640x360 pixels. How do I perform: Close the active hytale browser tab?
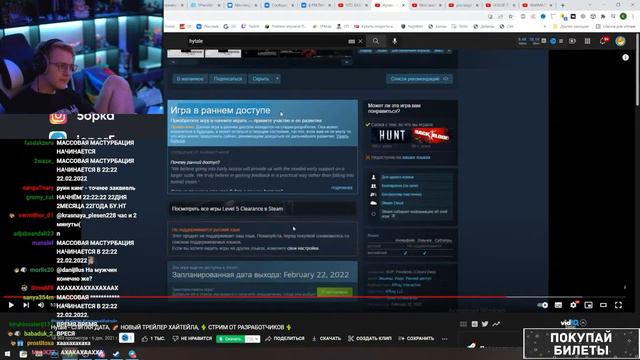(x=403, y=5)
